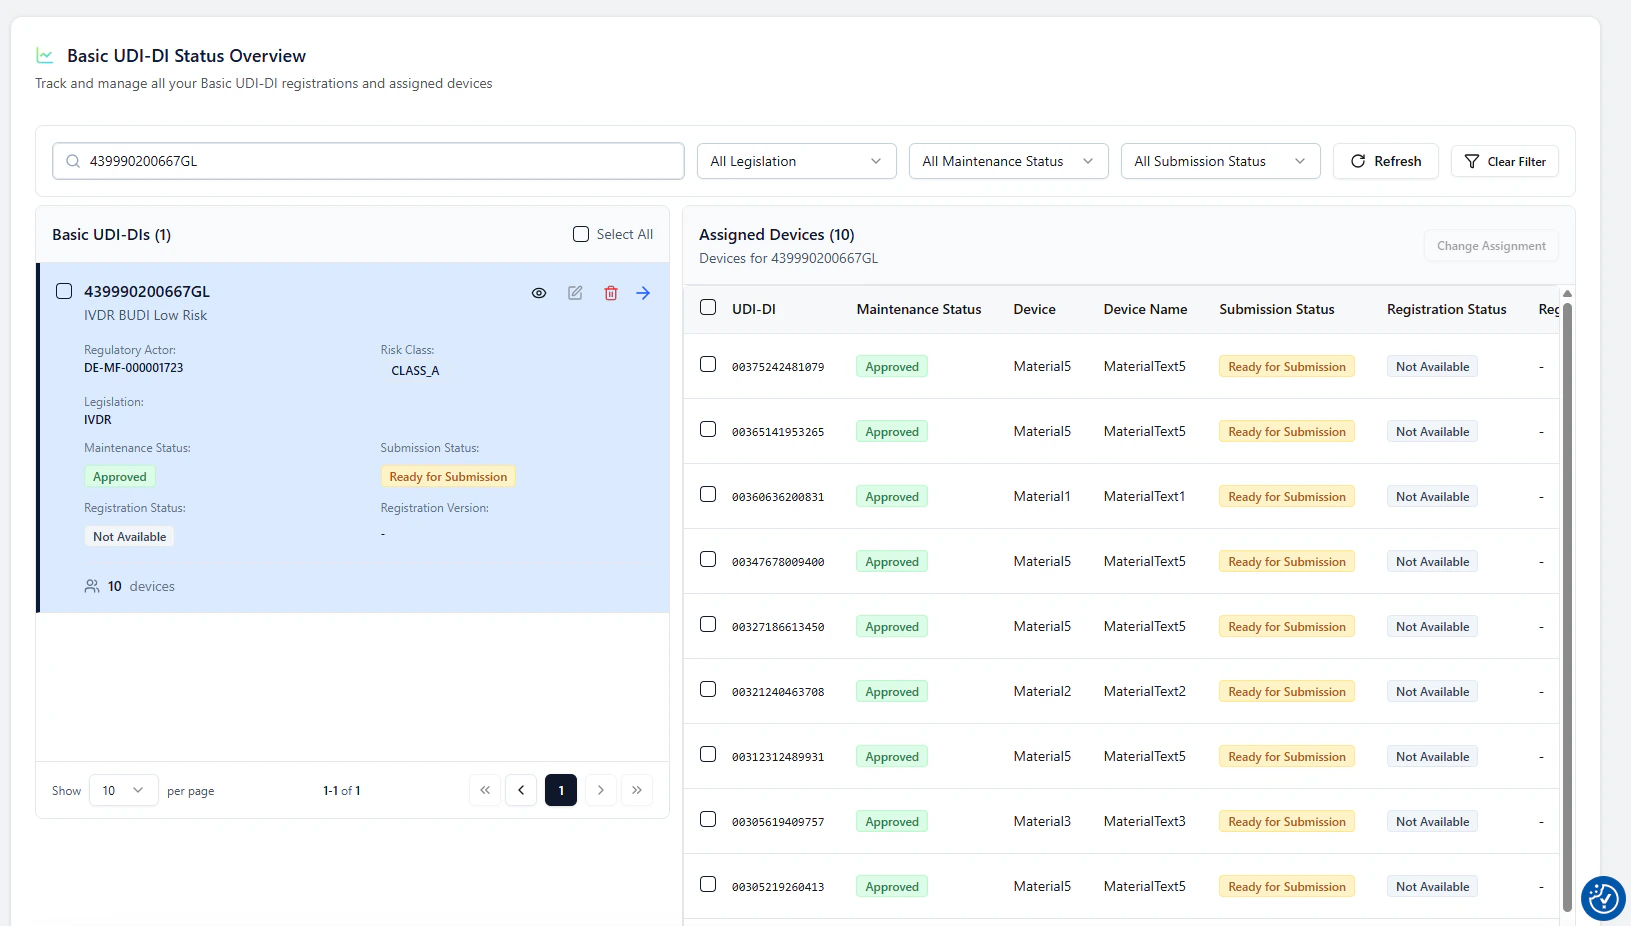This screenshot has height=926, width=1631.
Task: View details with the eye icon
Action: [x=539, y=293]
